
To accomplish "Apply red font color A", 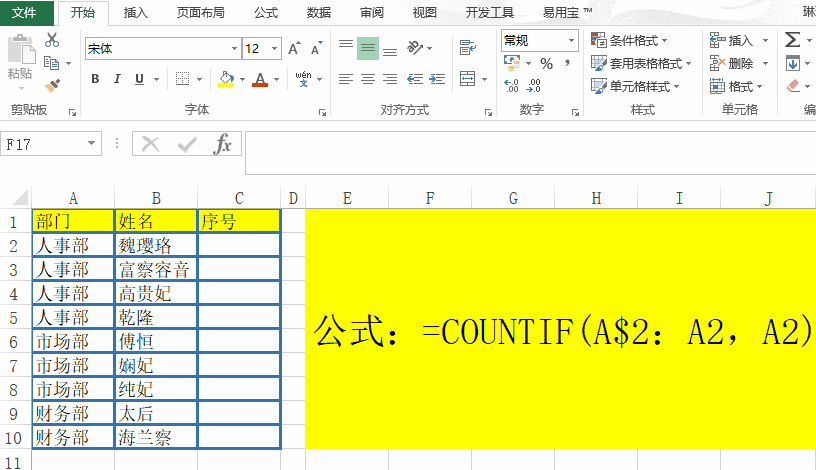I will pyautogui.click(x=260, y=79).
